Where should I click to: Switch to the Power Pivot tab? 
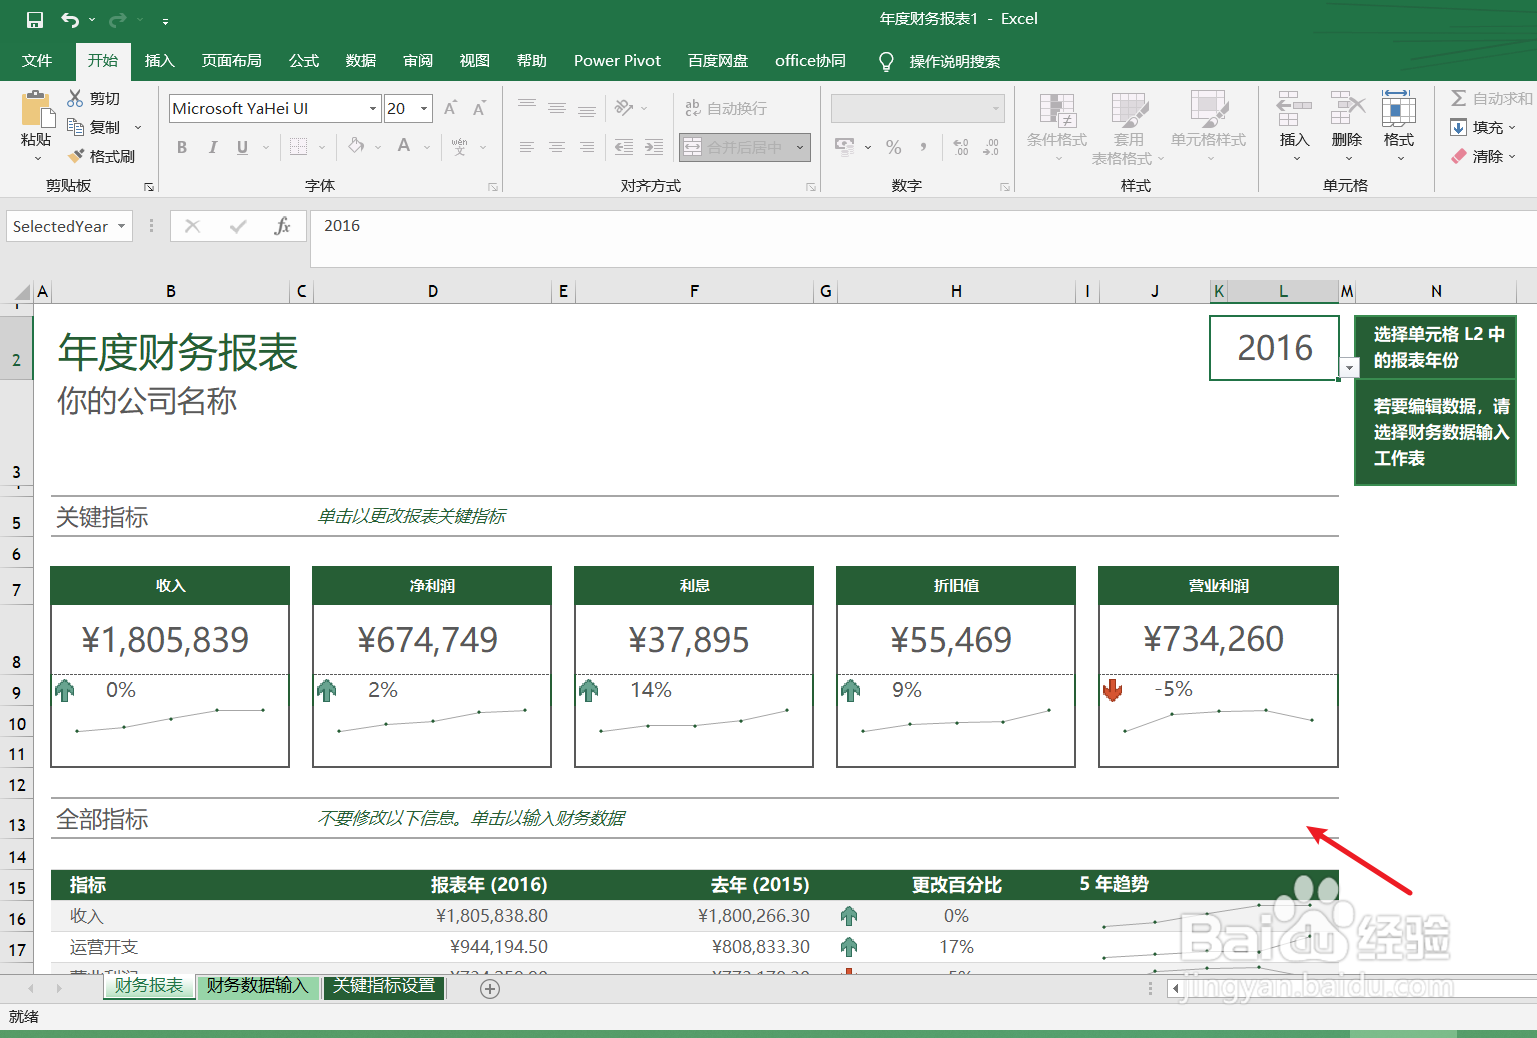617,61
